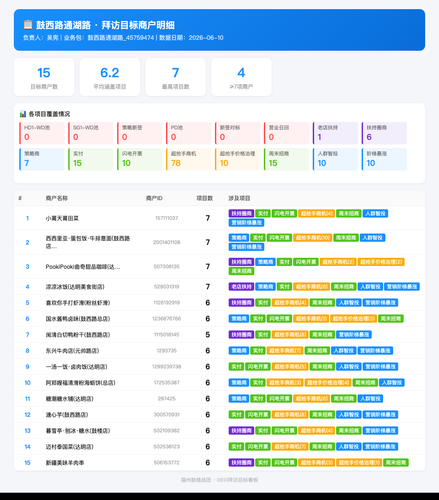Click the 人群智投 tag in row 14

click(349, 447)
